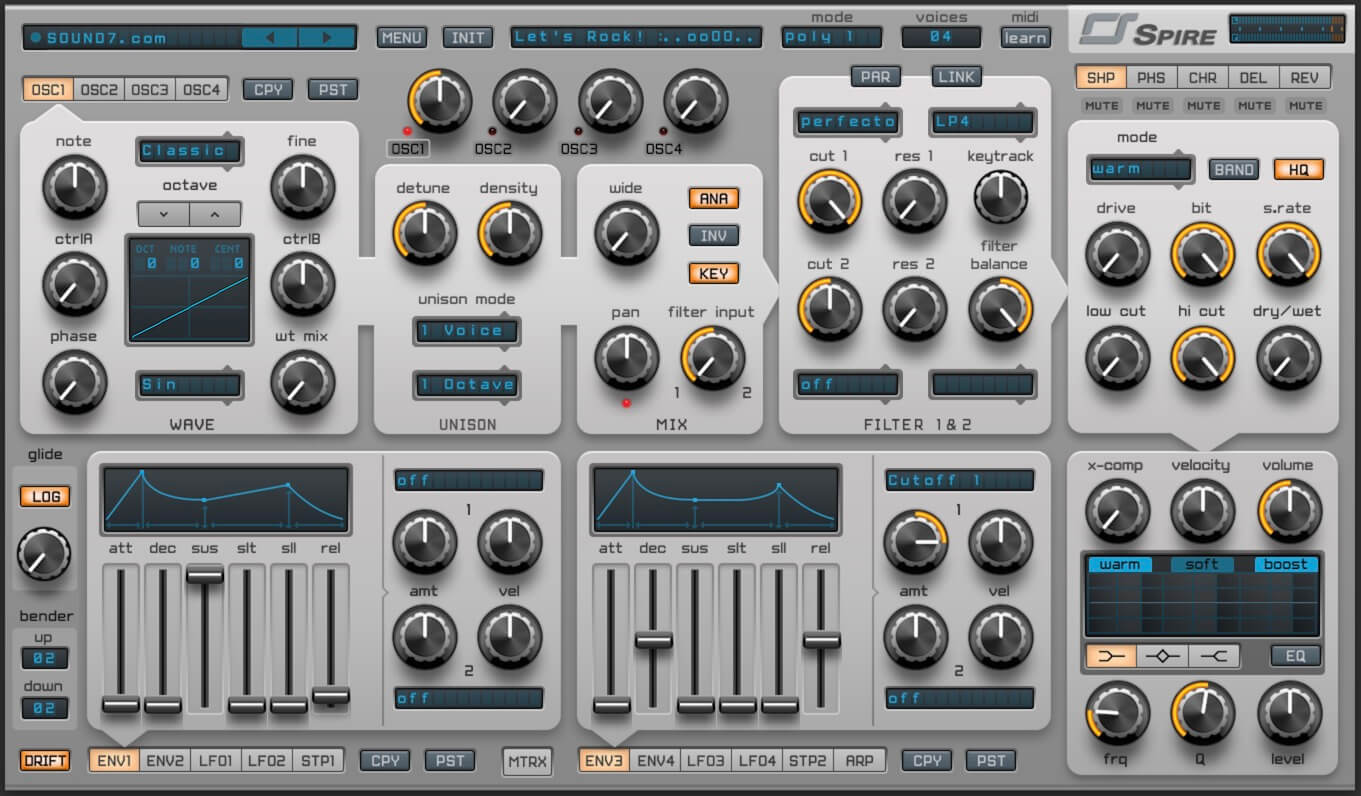
Task: Click the glide knob
Action: tap(45, 555)
